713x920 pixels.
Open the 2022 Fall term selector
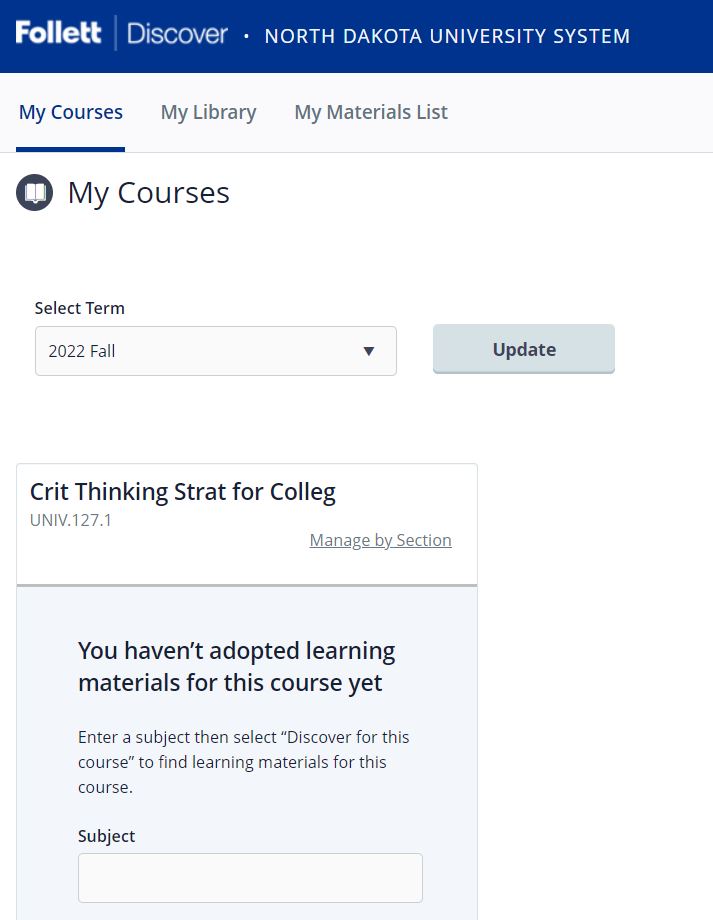(216, 351)
